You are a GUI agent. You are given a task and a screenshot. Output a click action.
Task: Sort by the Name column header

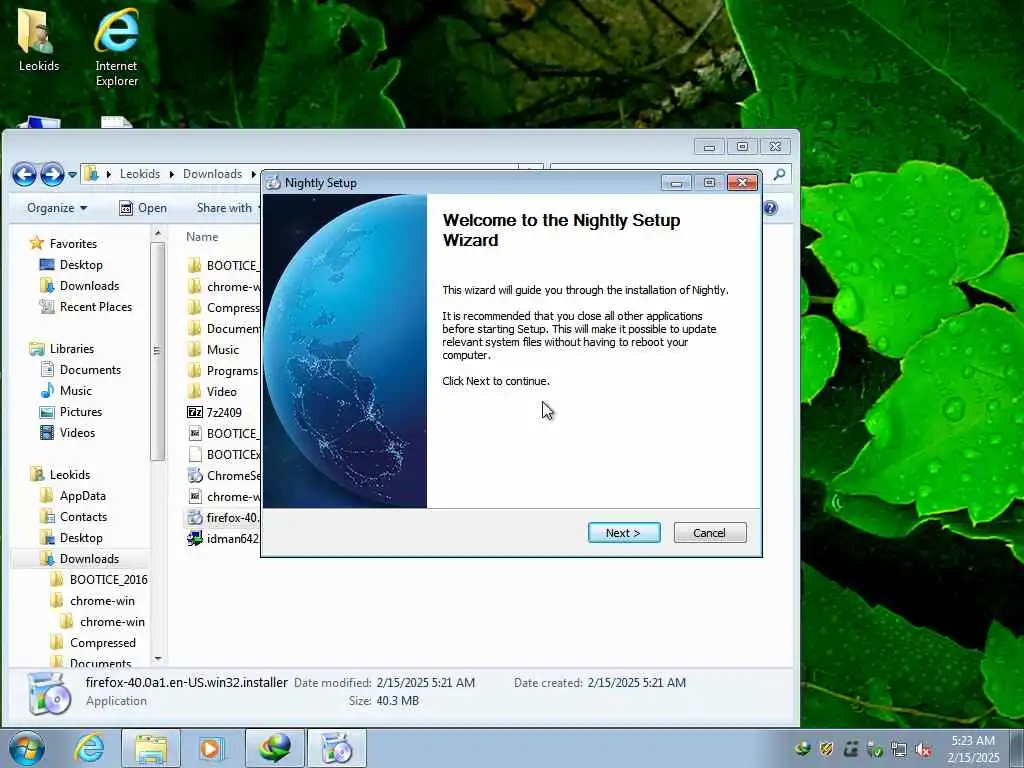pos(202,236)
